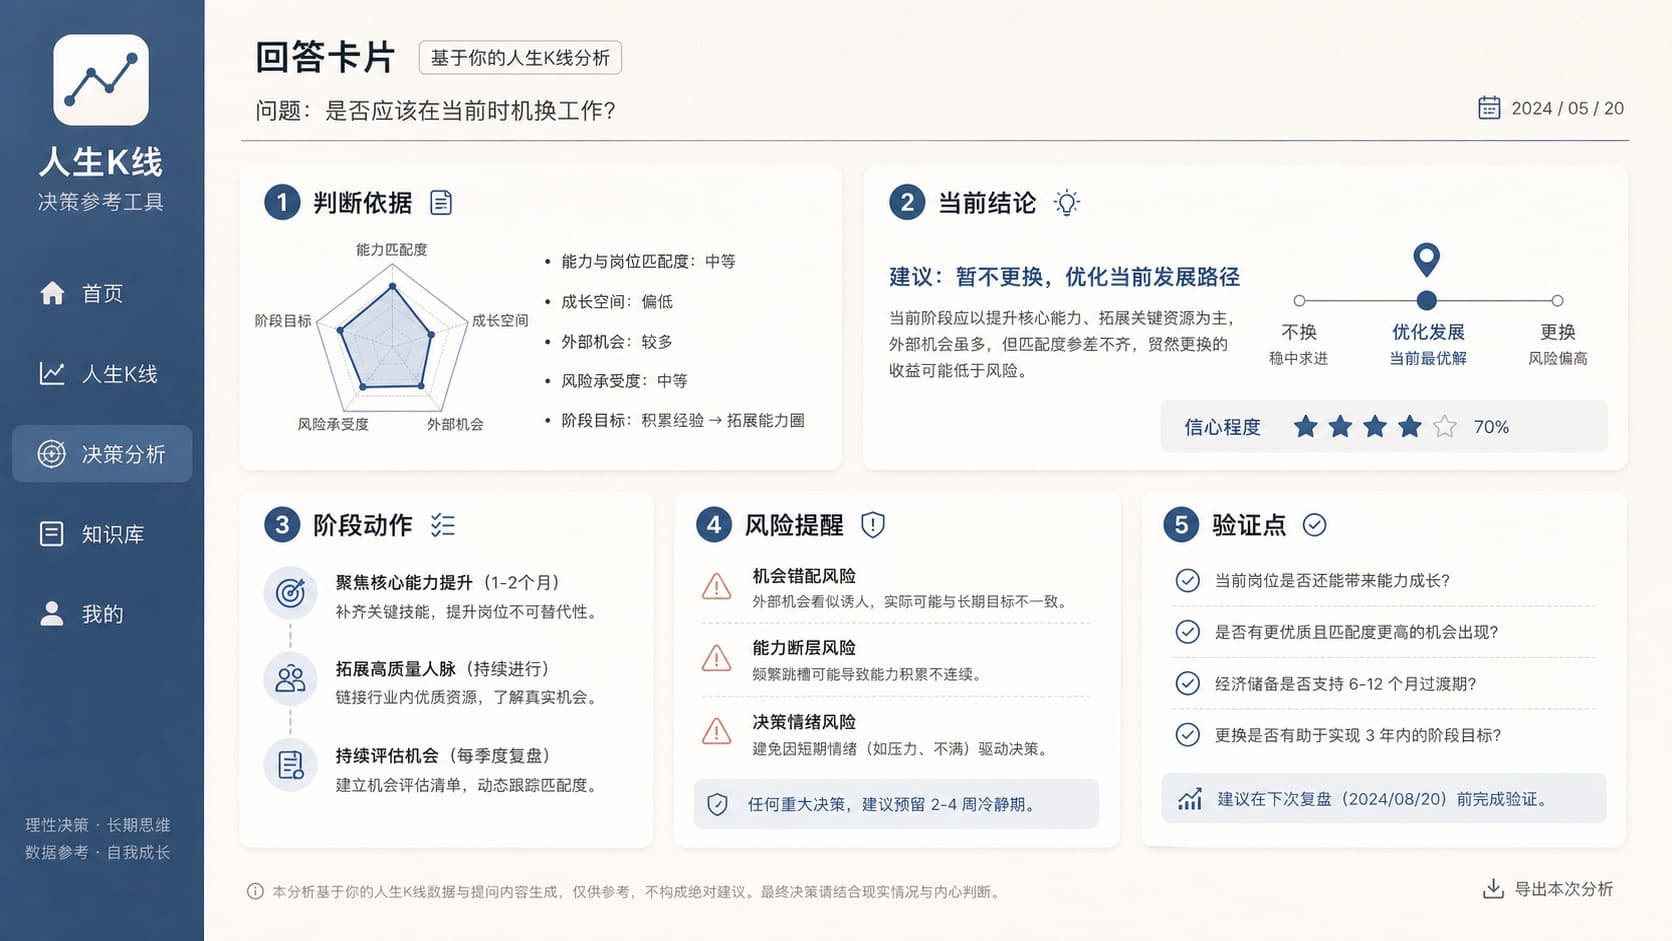Click the checklist icon beside 阶段动作
The height and width of the screenshot is (941, 1672).
point(443,525)
